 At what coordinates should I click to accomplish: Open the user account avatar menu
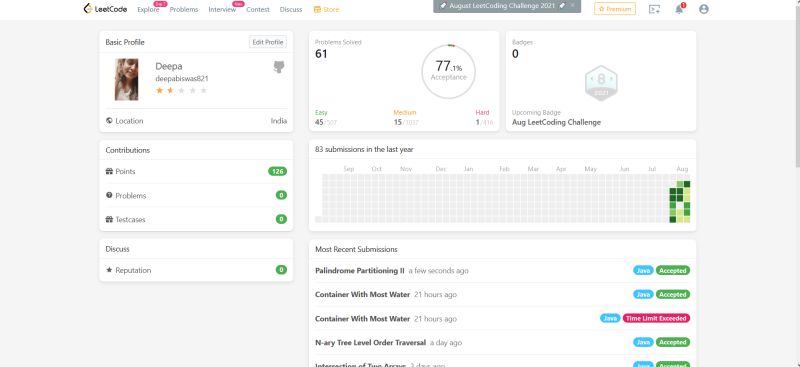click(x=704, y=9)
